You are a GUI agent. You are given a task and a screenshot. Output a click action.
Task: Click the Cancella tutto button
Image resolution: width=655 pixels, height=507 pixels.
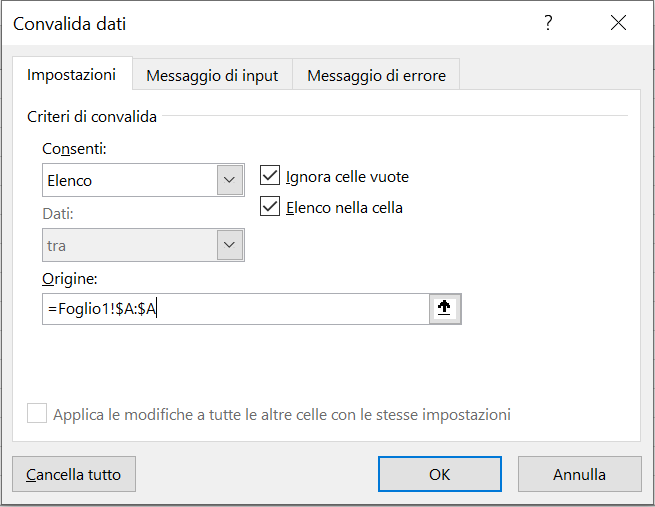[74, 474]
